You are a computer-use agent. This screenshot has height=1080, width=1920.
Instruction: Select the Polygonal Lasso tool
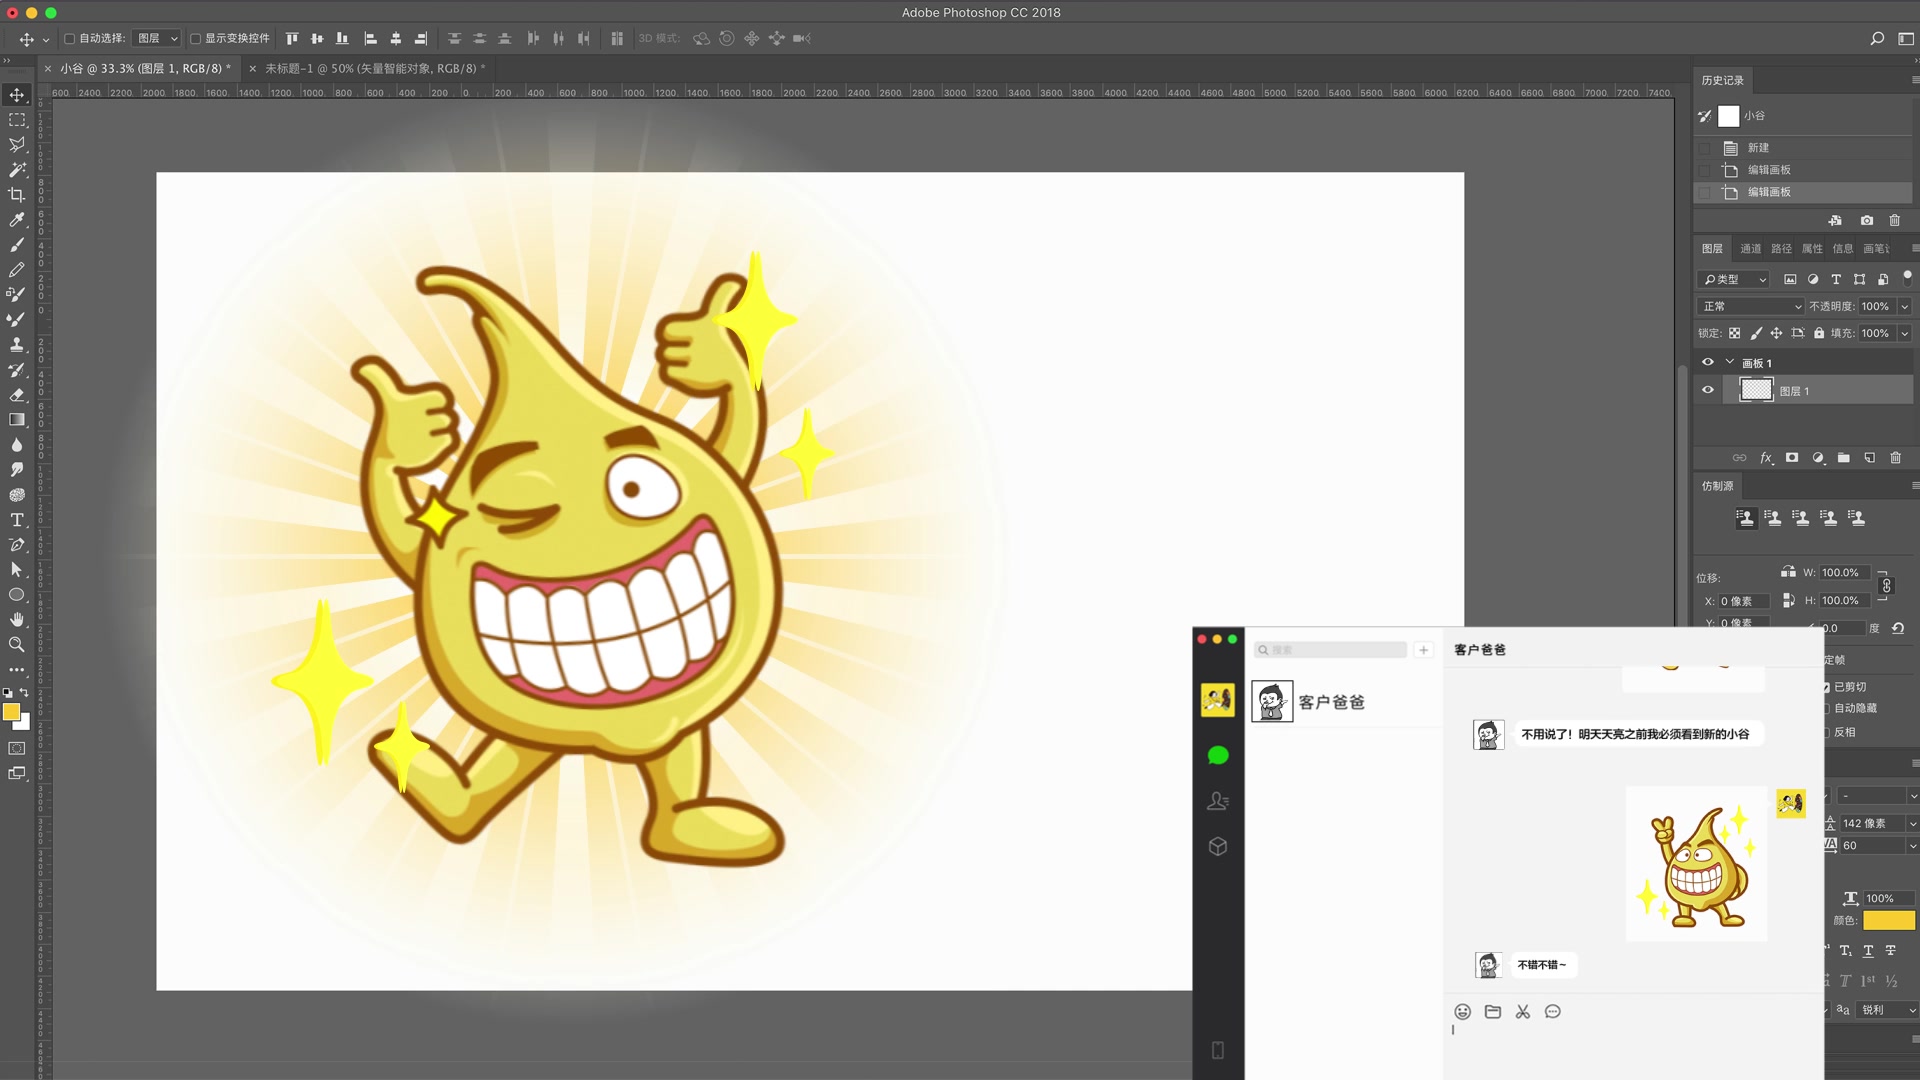[17, 145]
